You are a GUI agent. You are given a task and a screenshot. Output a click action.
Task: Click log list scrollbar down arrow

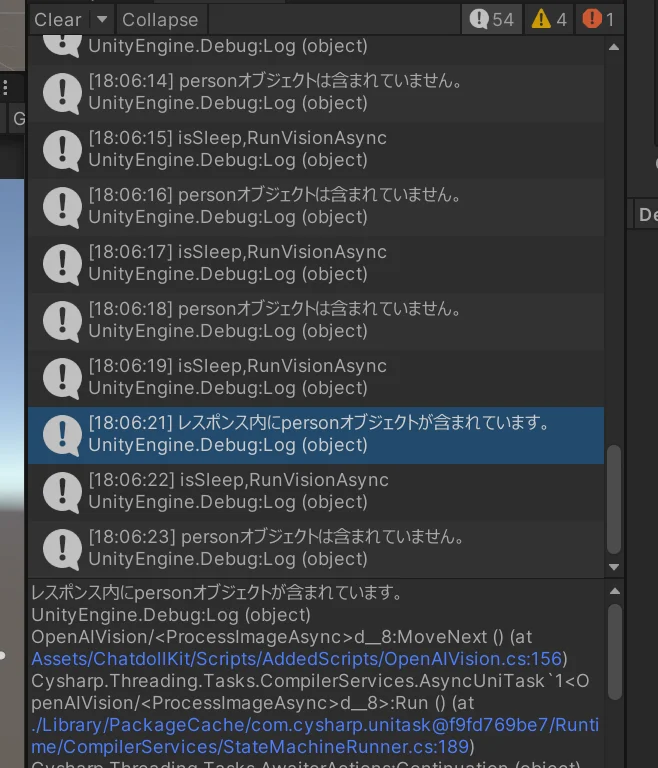click(x=614, y=567)
